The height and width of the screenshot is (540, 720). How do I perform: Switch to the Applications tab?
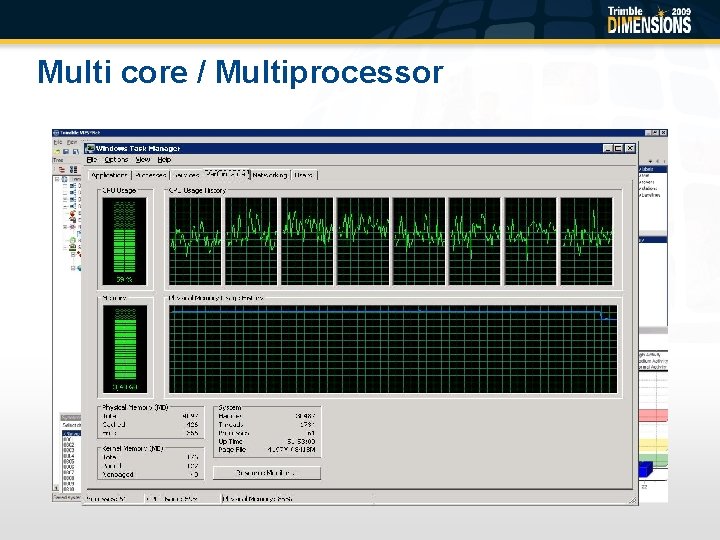109,175
